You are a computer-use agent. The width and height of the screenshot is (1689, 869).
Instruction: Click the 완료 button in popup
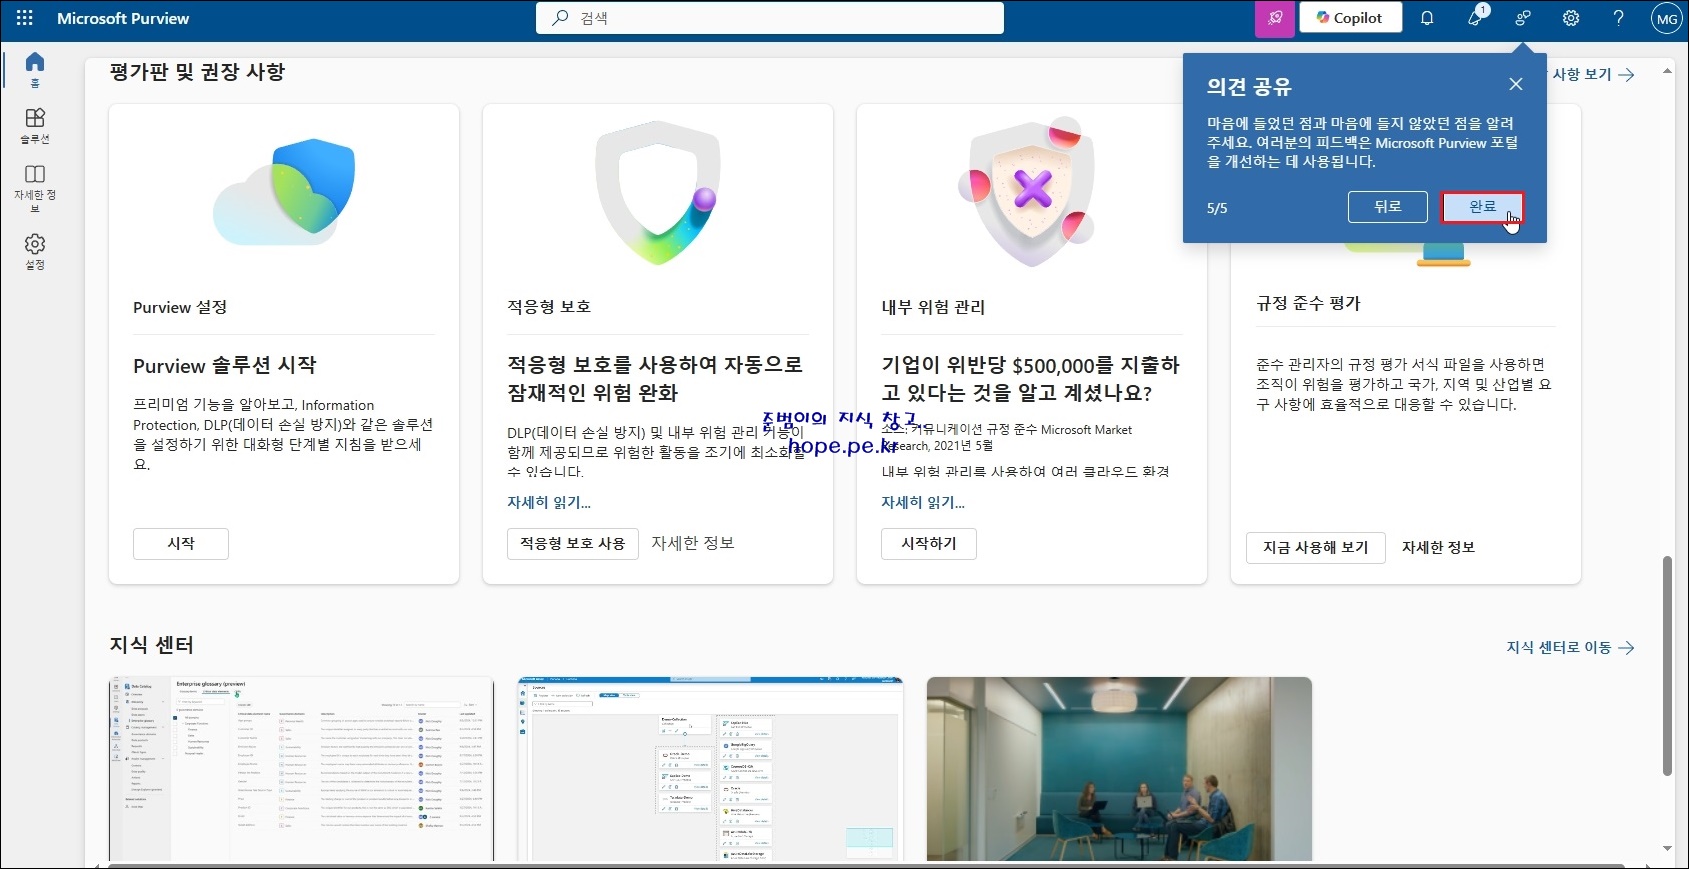point(1482,207)
